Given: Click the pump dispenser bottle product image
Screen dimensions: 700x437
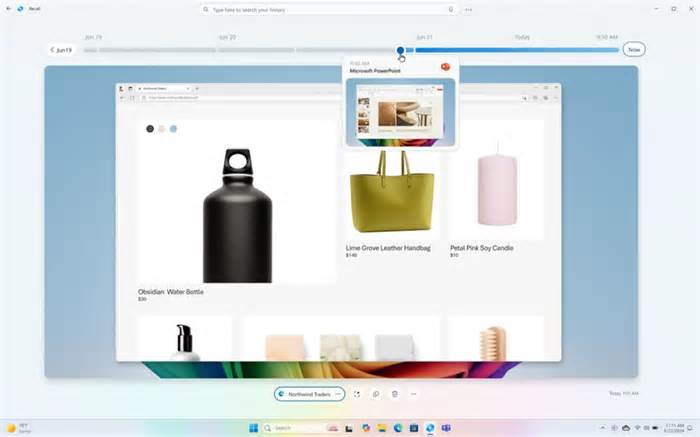Looking at the screenshot, I should [185, 341].
